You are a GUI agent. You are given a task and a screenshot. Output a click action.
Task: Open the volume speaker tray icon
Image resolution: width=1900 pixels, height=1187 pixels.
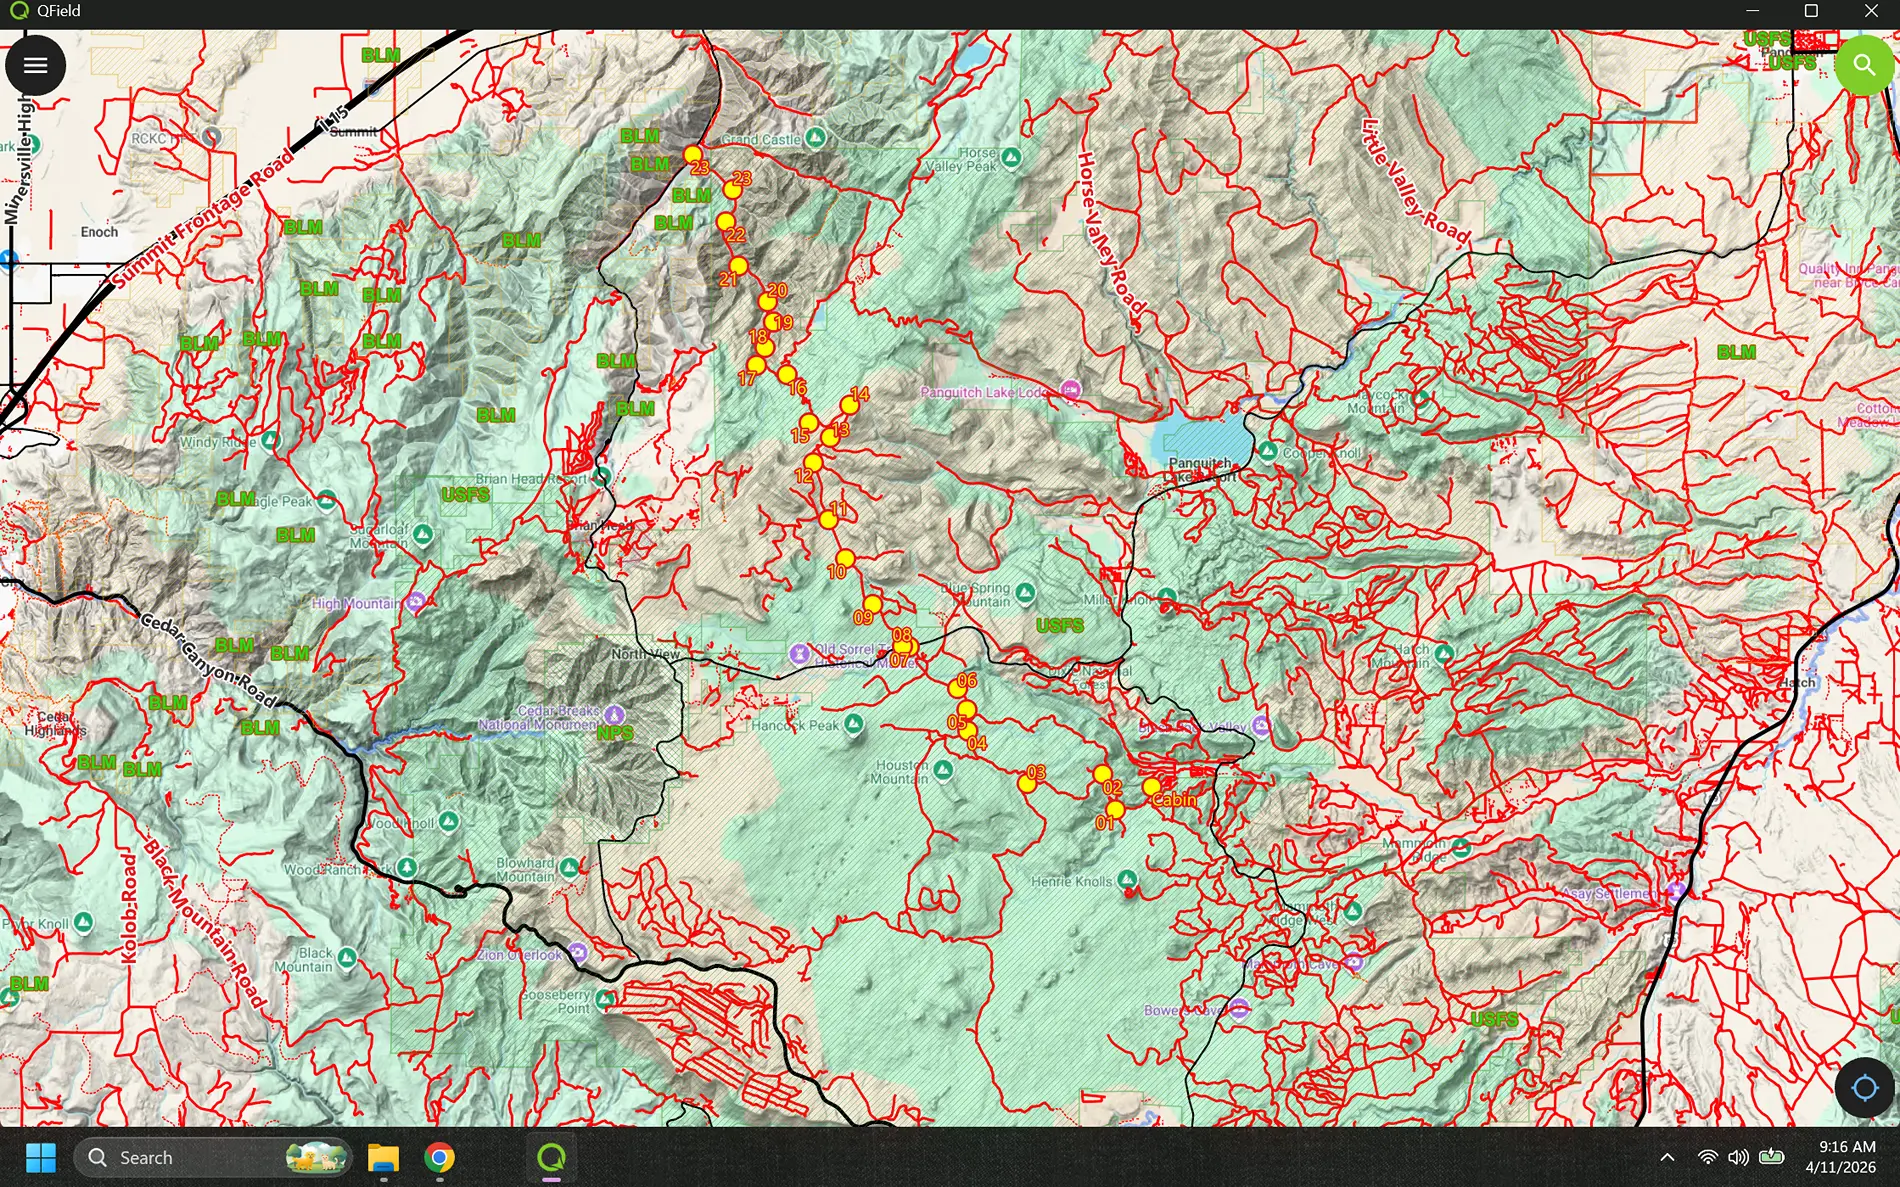click(x=1739, y=1158)
